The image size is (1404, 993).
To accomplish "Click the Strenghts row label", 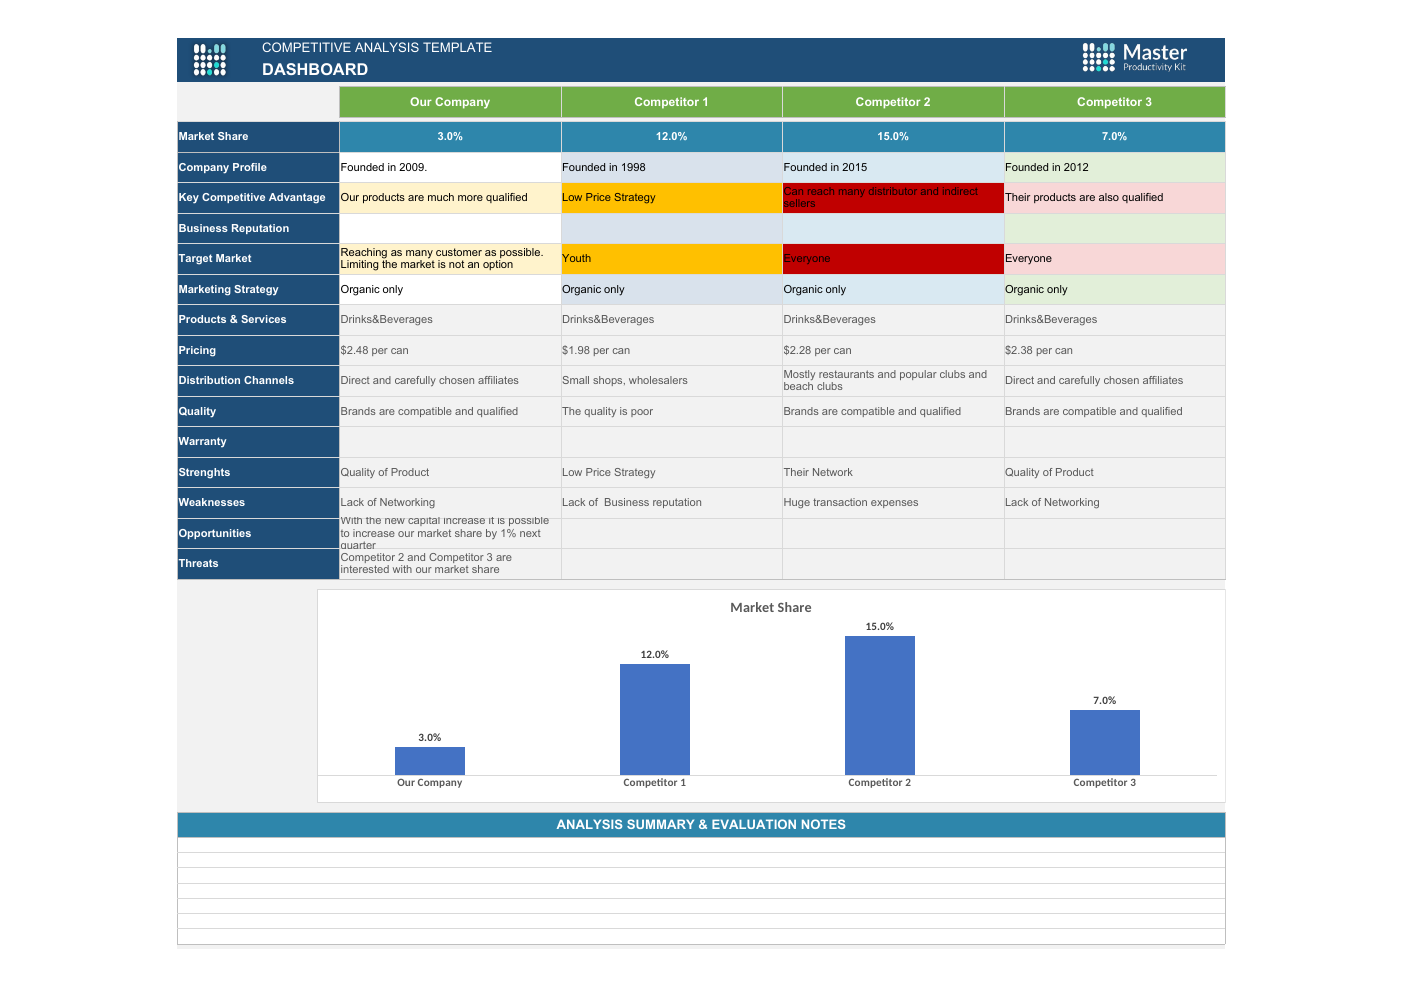I will pos(258,473).
